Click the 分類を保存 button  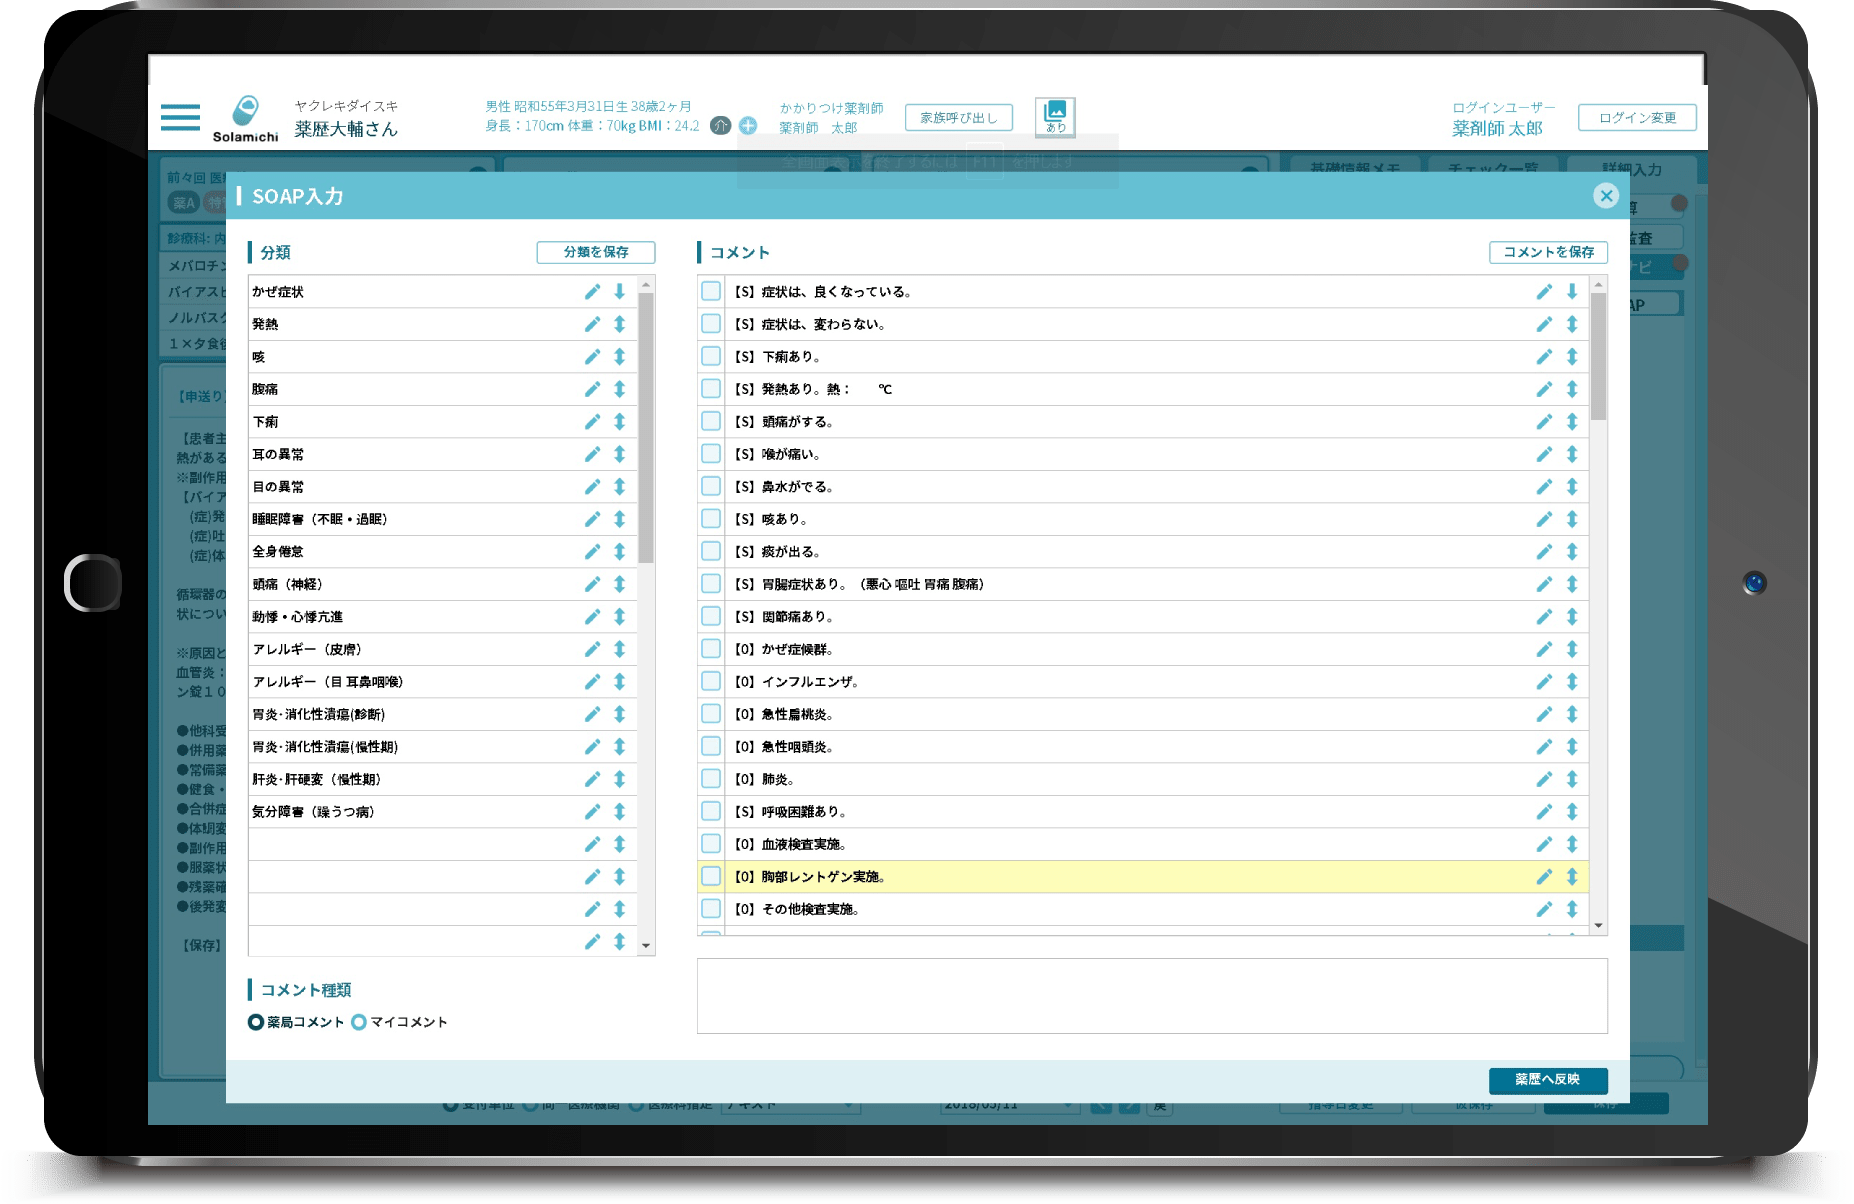(596, 252)
